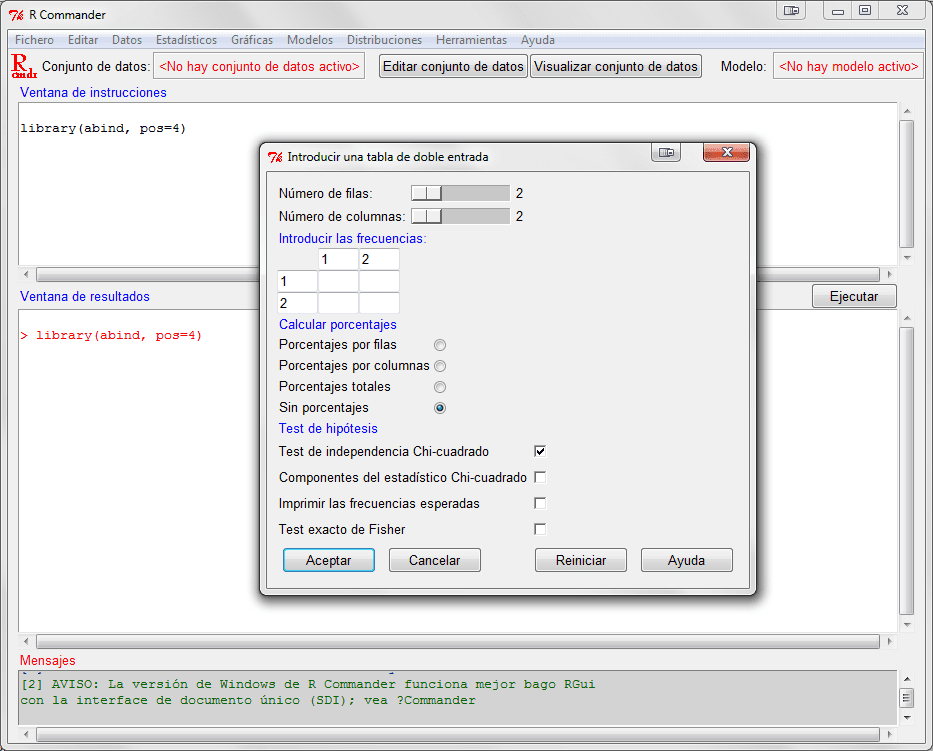Image resolution: width=933 pixels, height=751 pixels.
Task: Click the R Commander title bar Tk icon
Action: (17, 15)
